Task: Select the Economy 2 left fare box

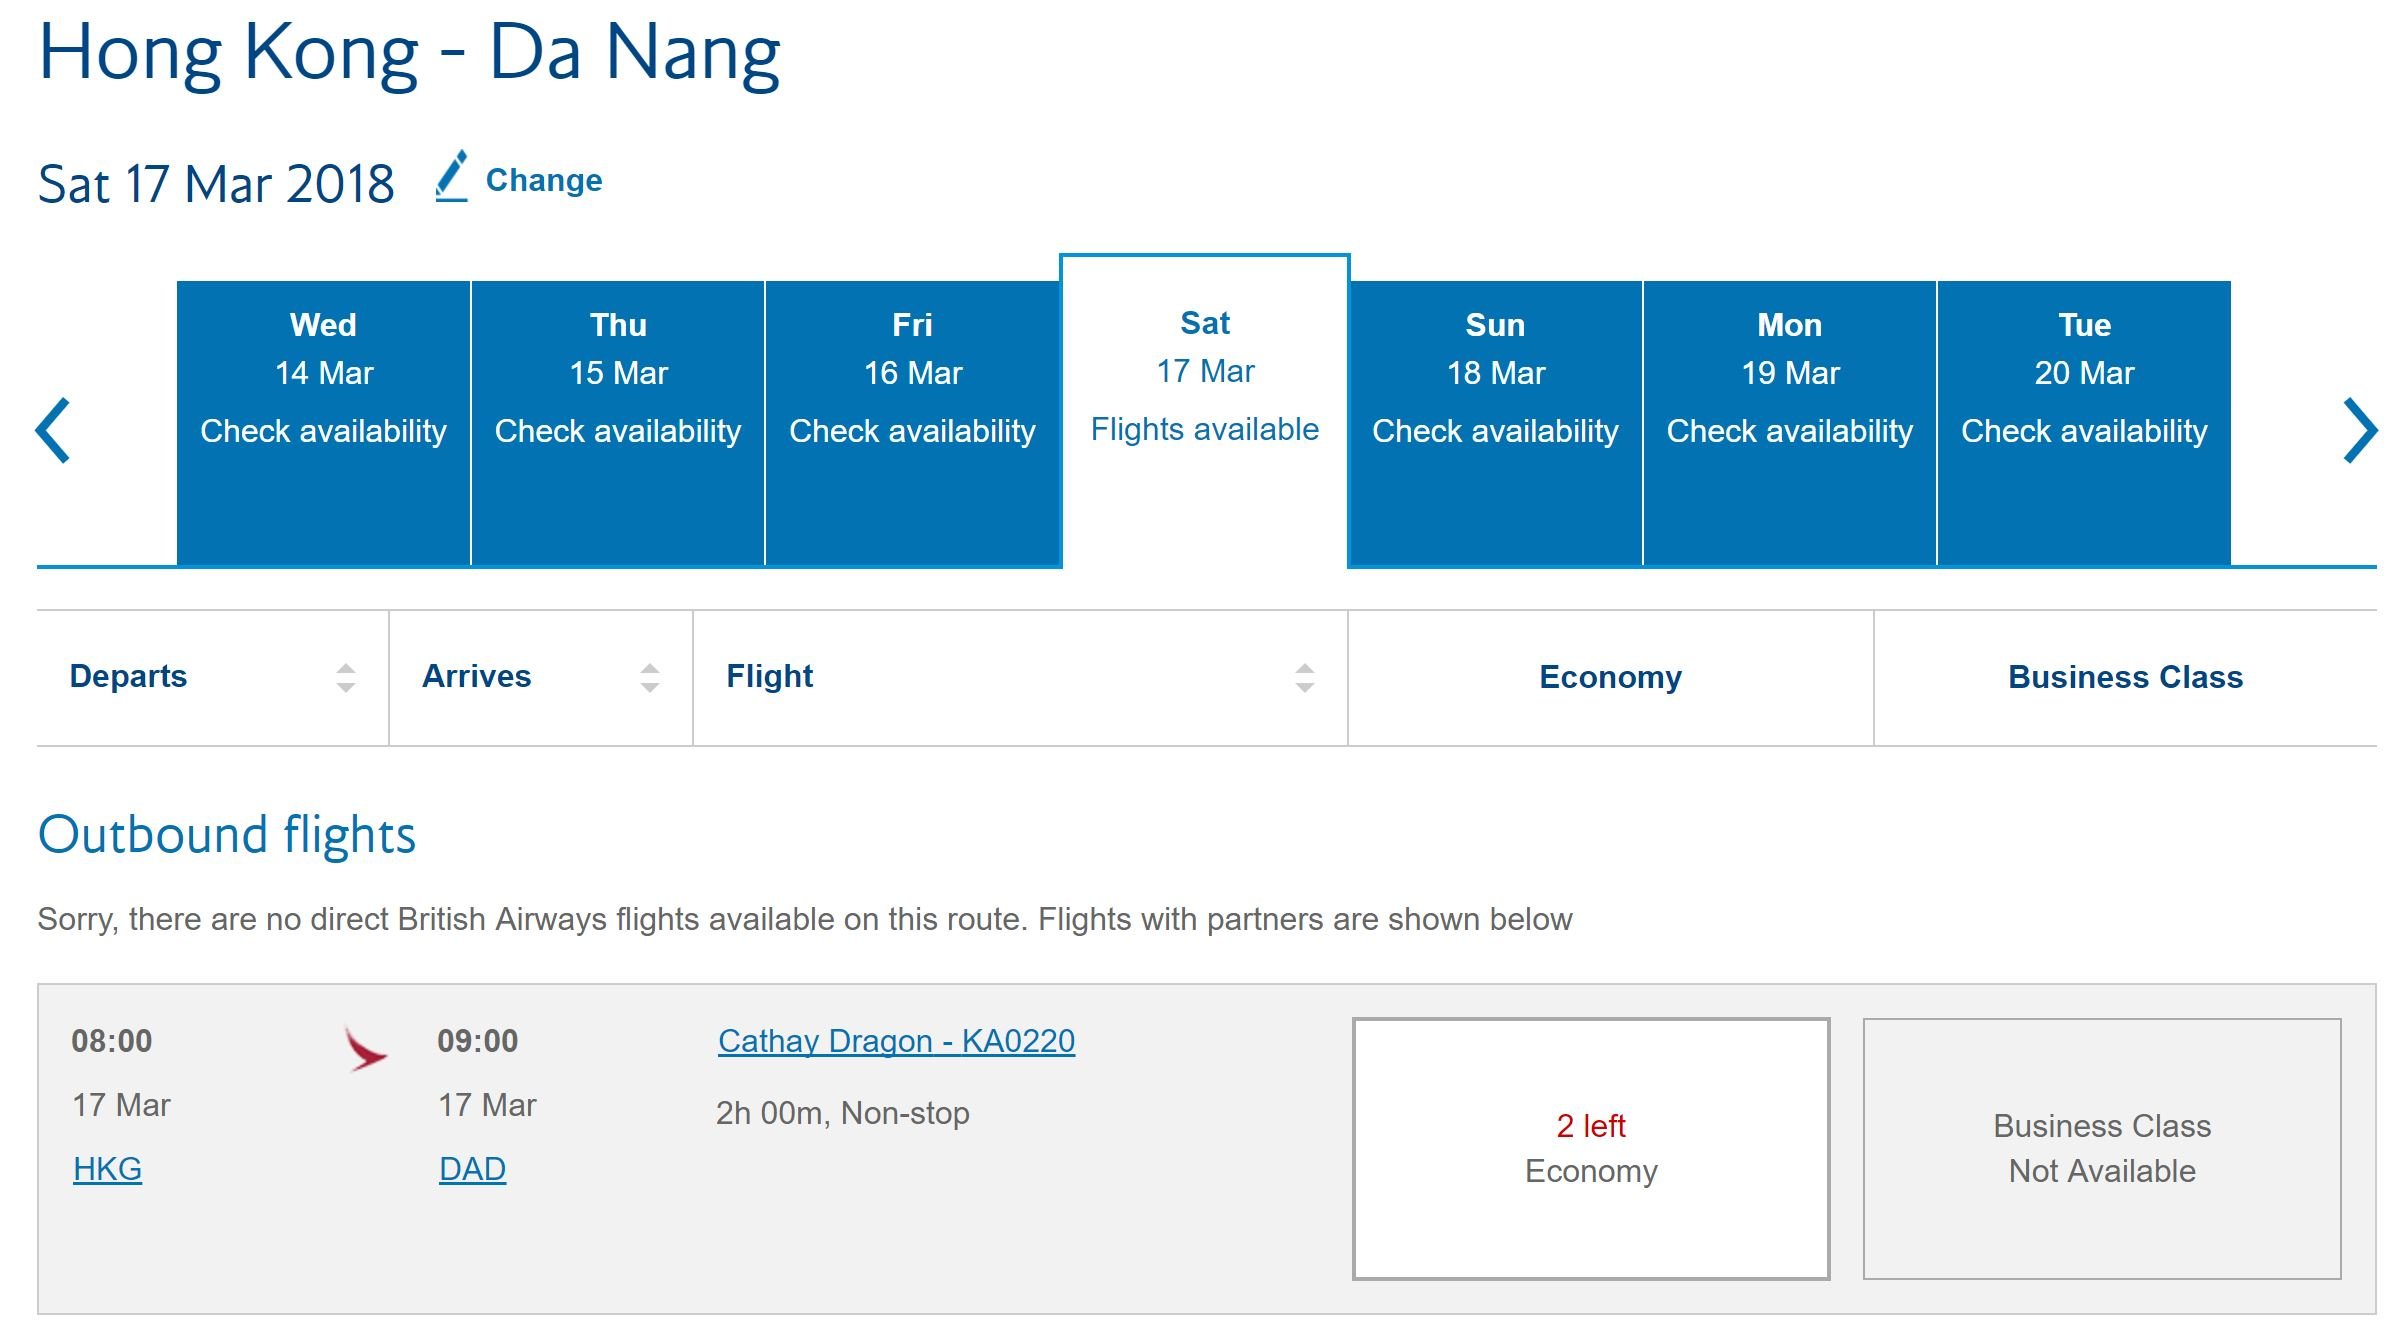Action: coord(1591,1148)
